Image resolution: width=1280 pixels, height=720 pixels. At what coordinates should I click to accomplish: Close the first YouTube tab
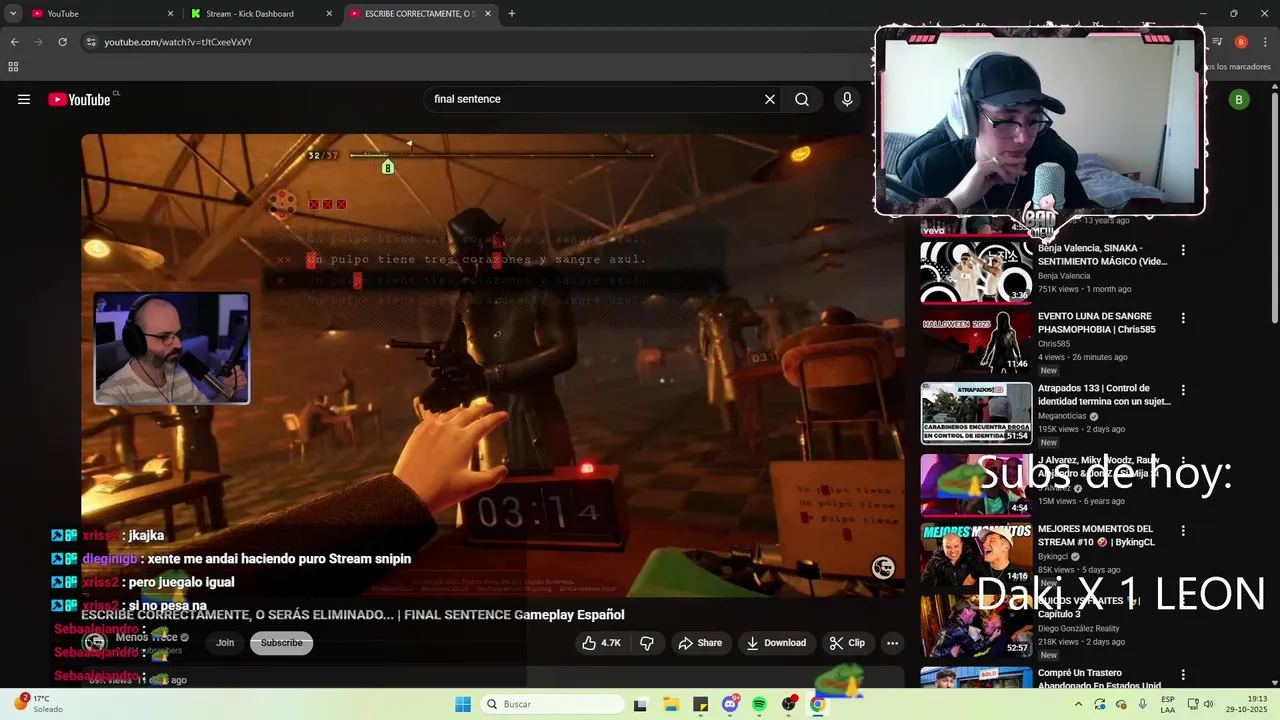click(170, 14)
